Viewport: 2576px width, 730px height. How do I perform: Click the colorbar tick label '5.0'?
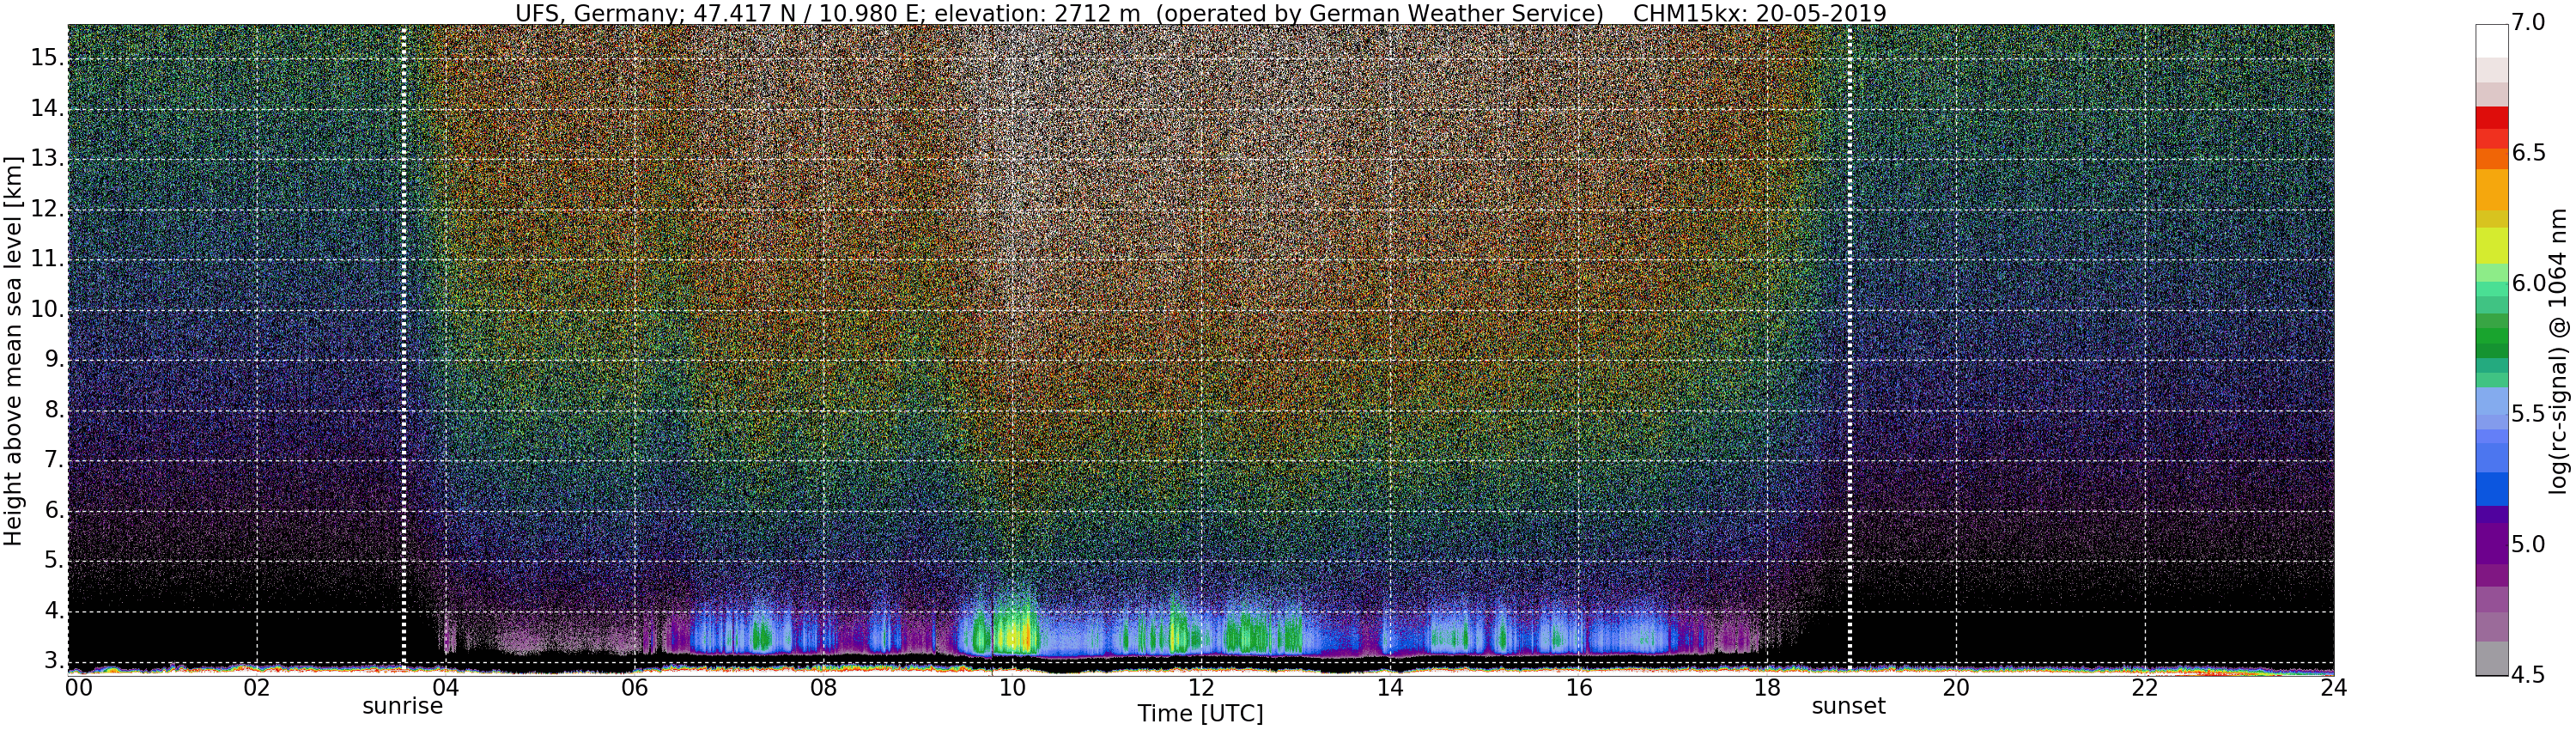click(x=2530, y=544)
